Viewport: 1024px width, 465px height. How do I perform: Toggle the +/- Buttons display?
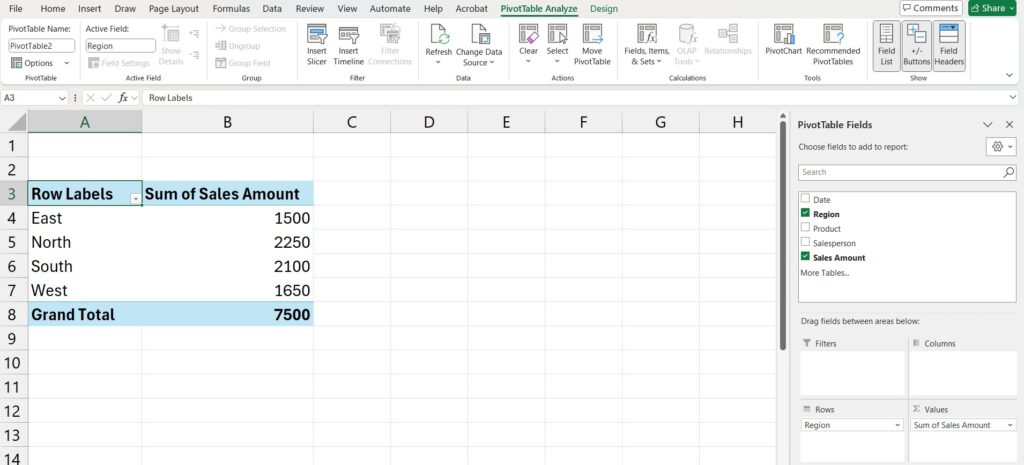916,45
